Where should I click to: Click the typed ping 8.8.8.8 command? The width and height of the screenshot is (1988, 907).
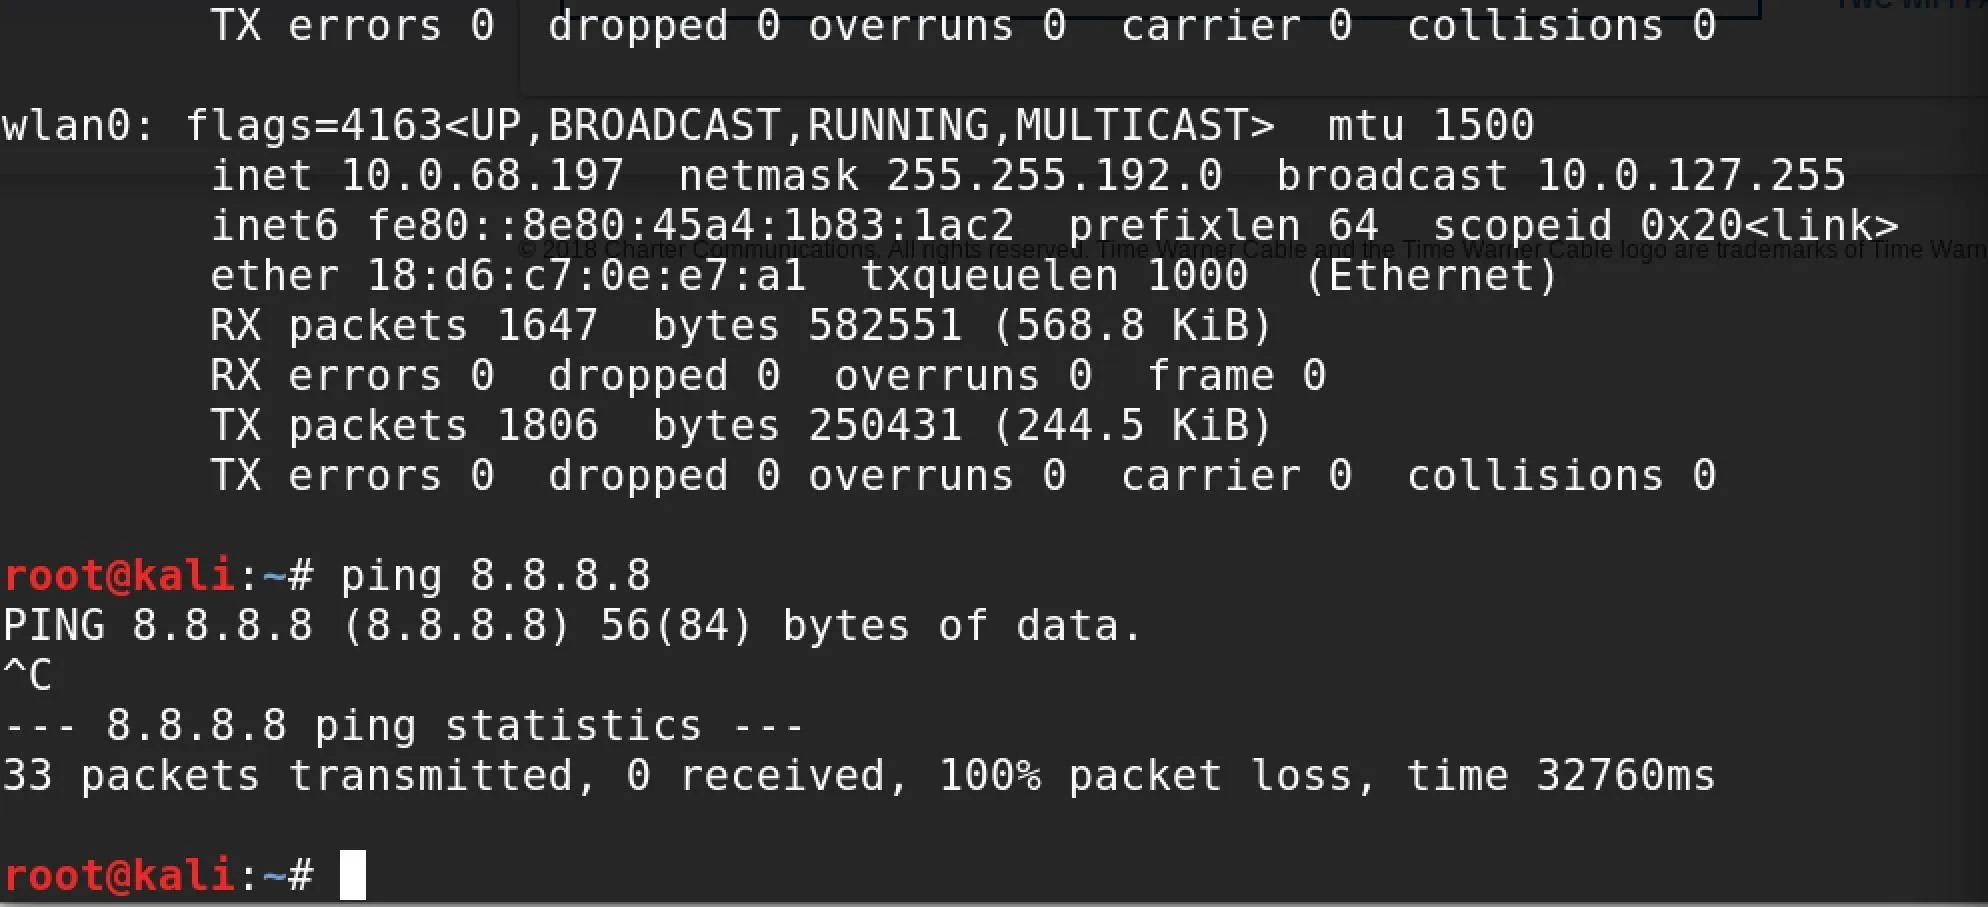point(495,576)
